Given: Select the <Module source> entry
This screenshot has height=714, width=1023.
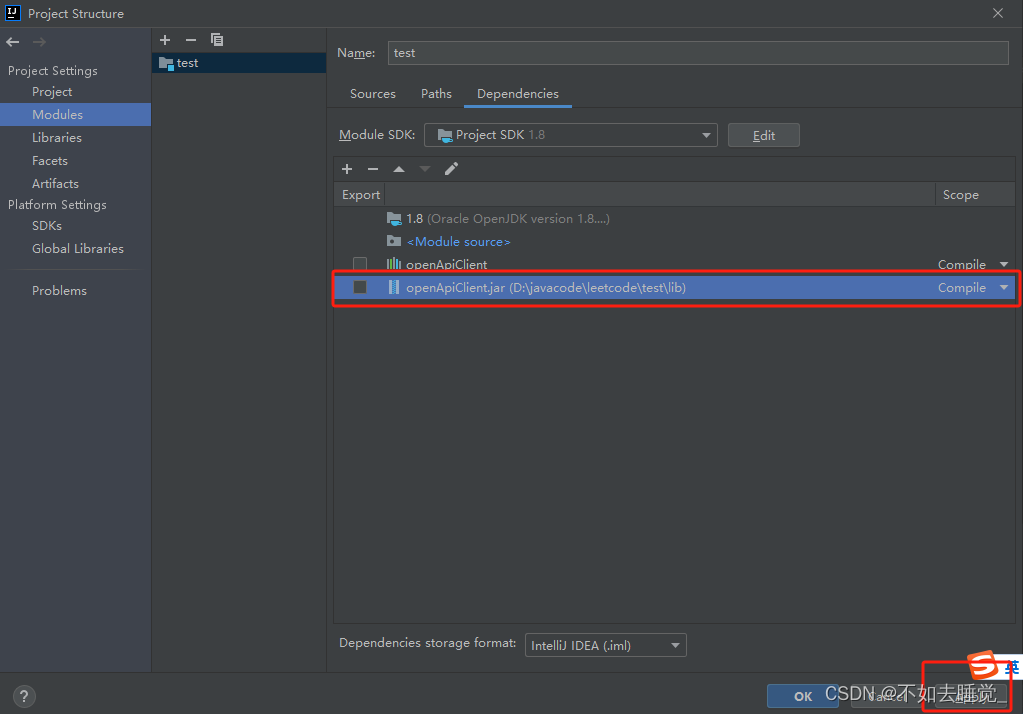Looking at the screenshot, I should tap(459, 241).
